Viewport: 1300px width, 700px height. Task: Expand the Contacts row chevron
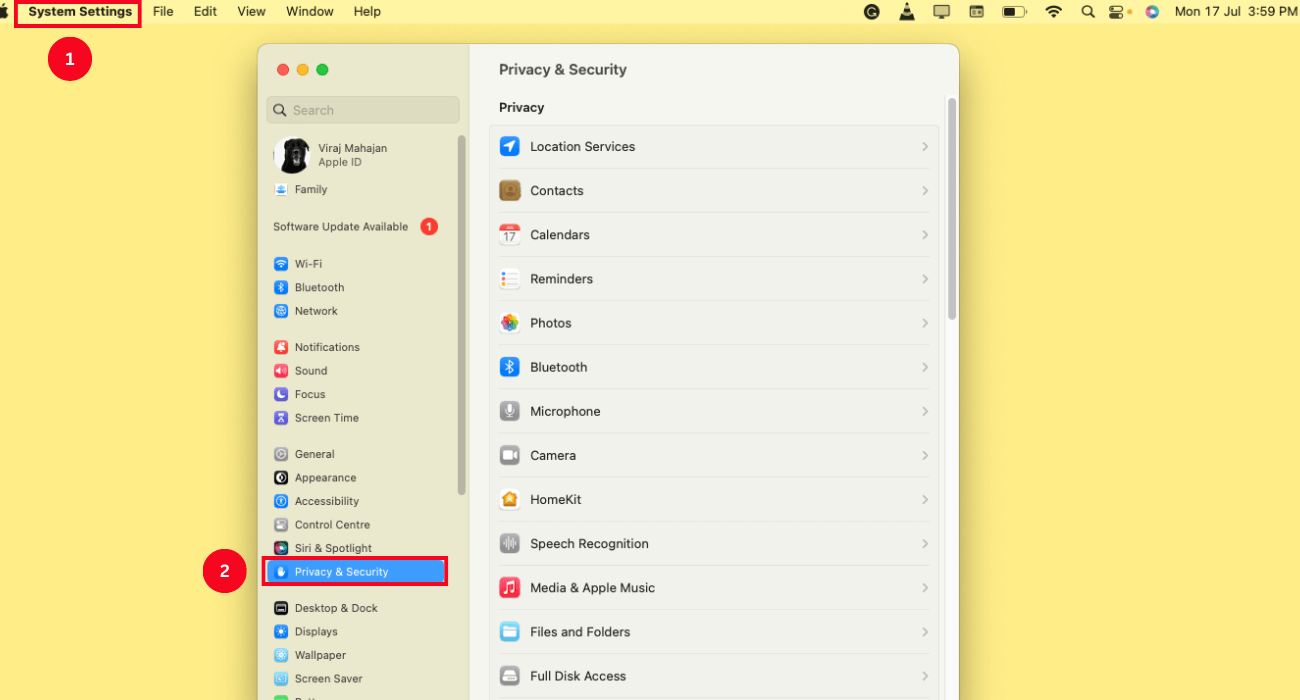925,191
